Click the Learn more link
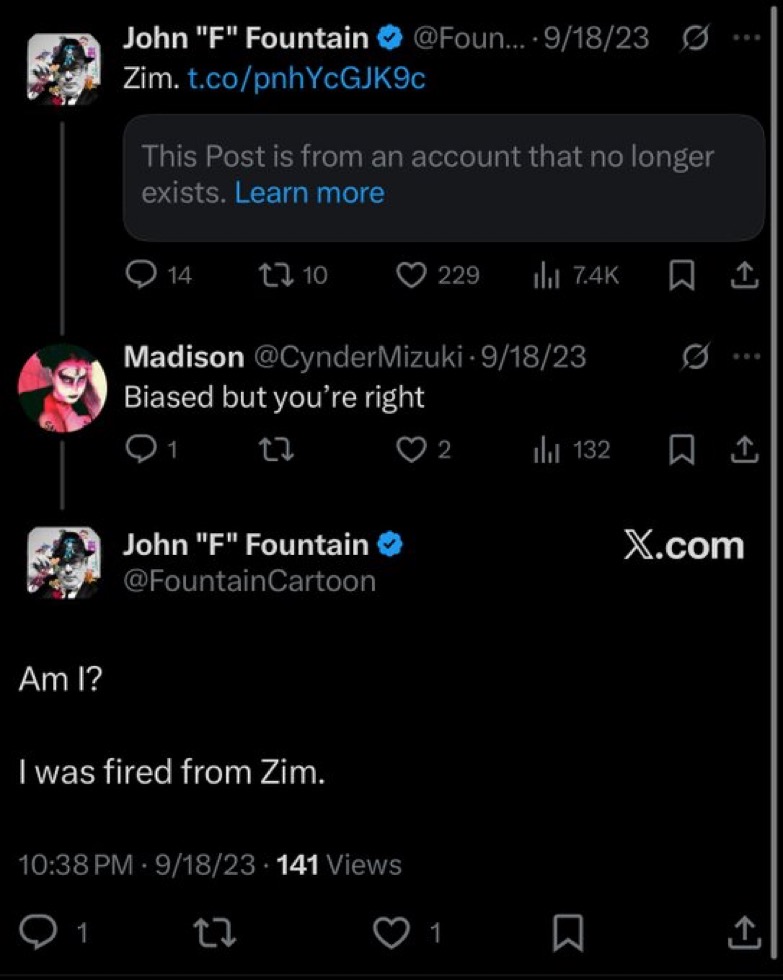The image size is (783, 980). 309,192
